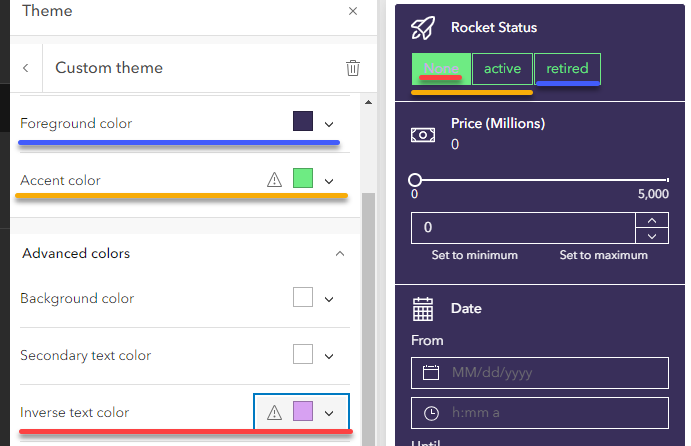Go back using the left chevron
The width and height of the screenshot is (691, 446).
click(25, 68)
